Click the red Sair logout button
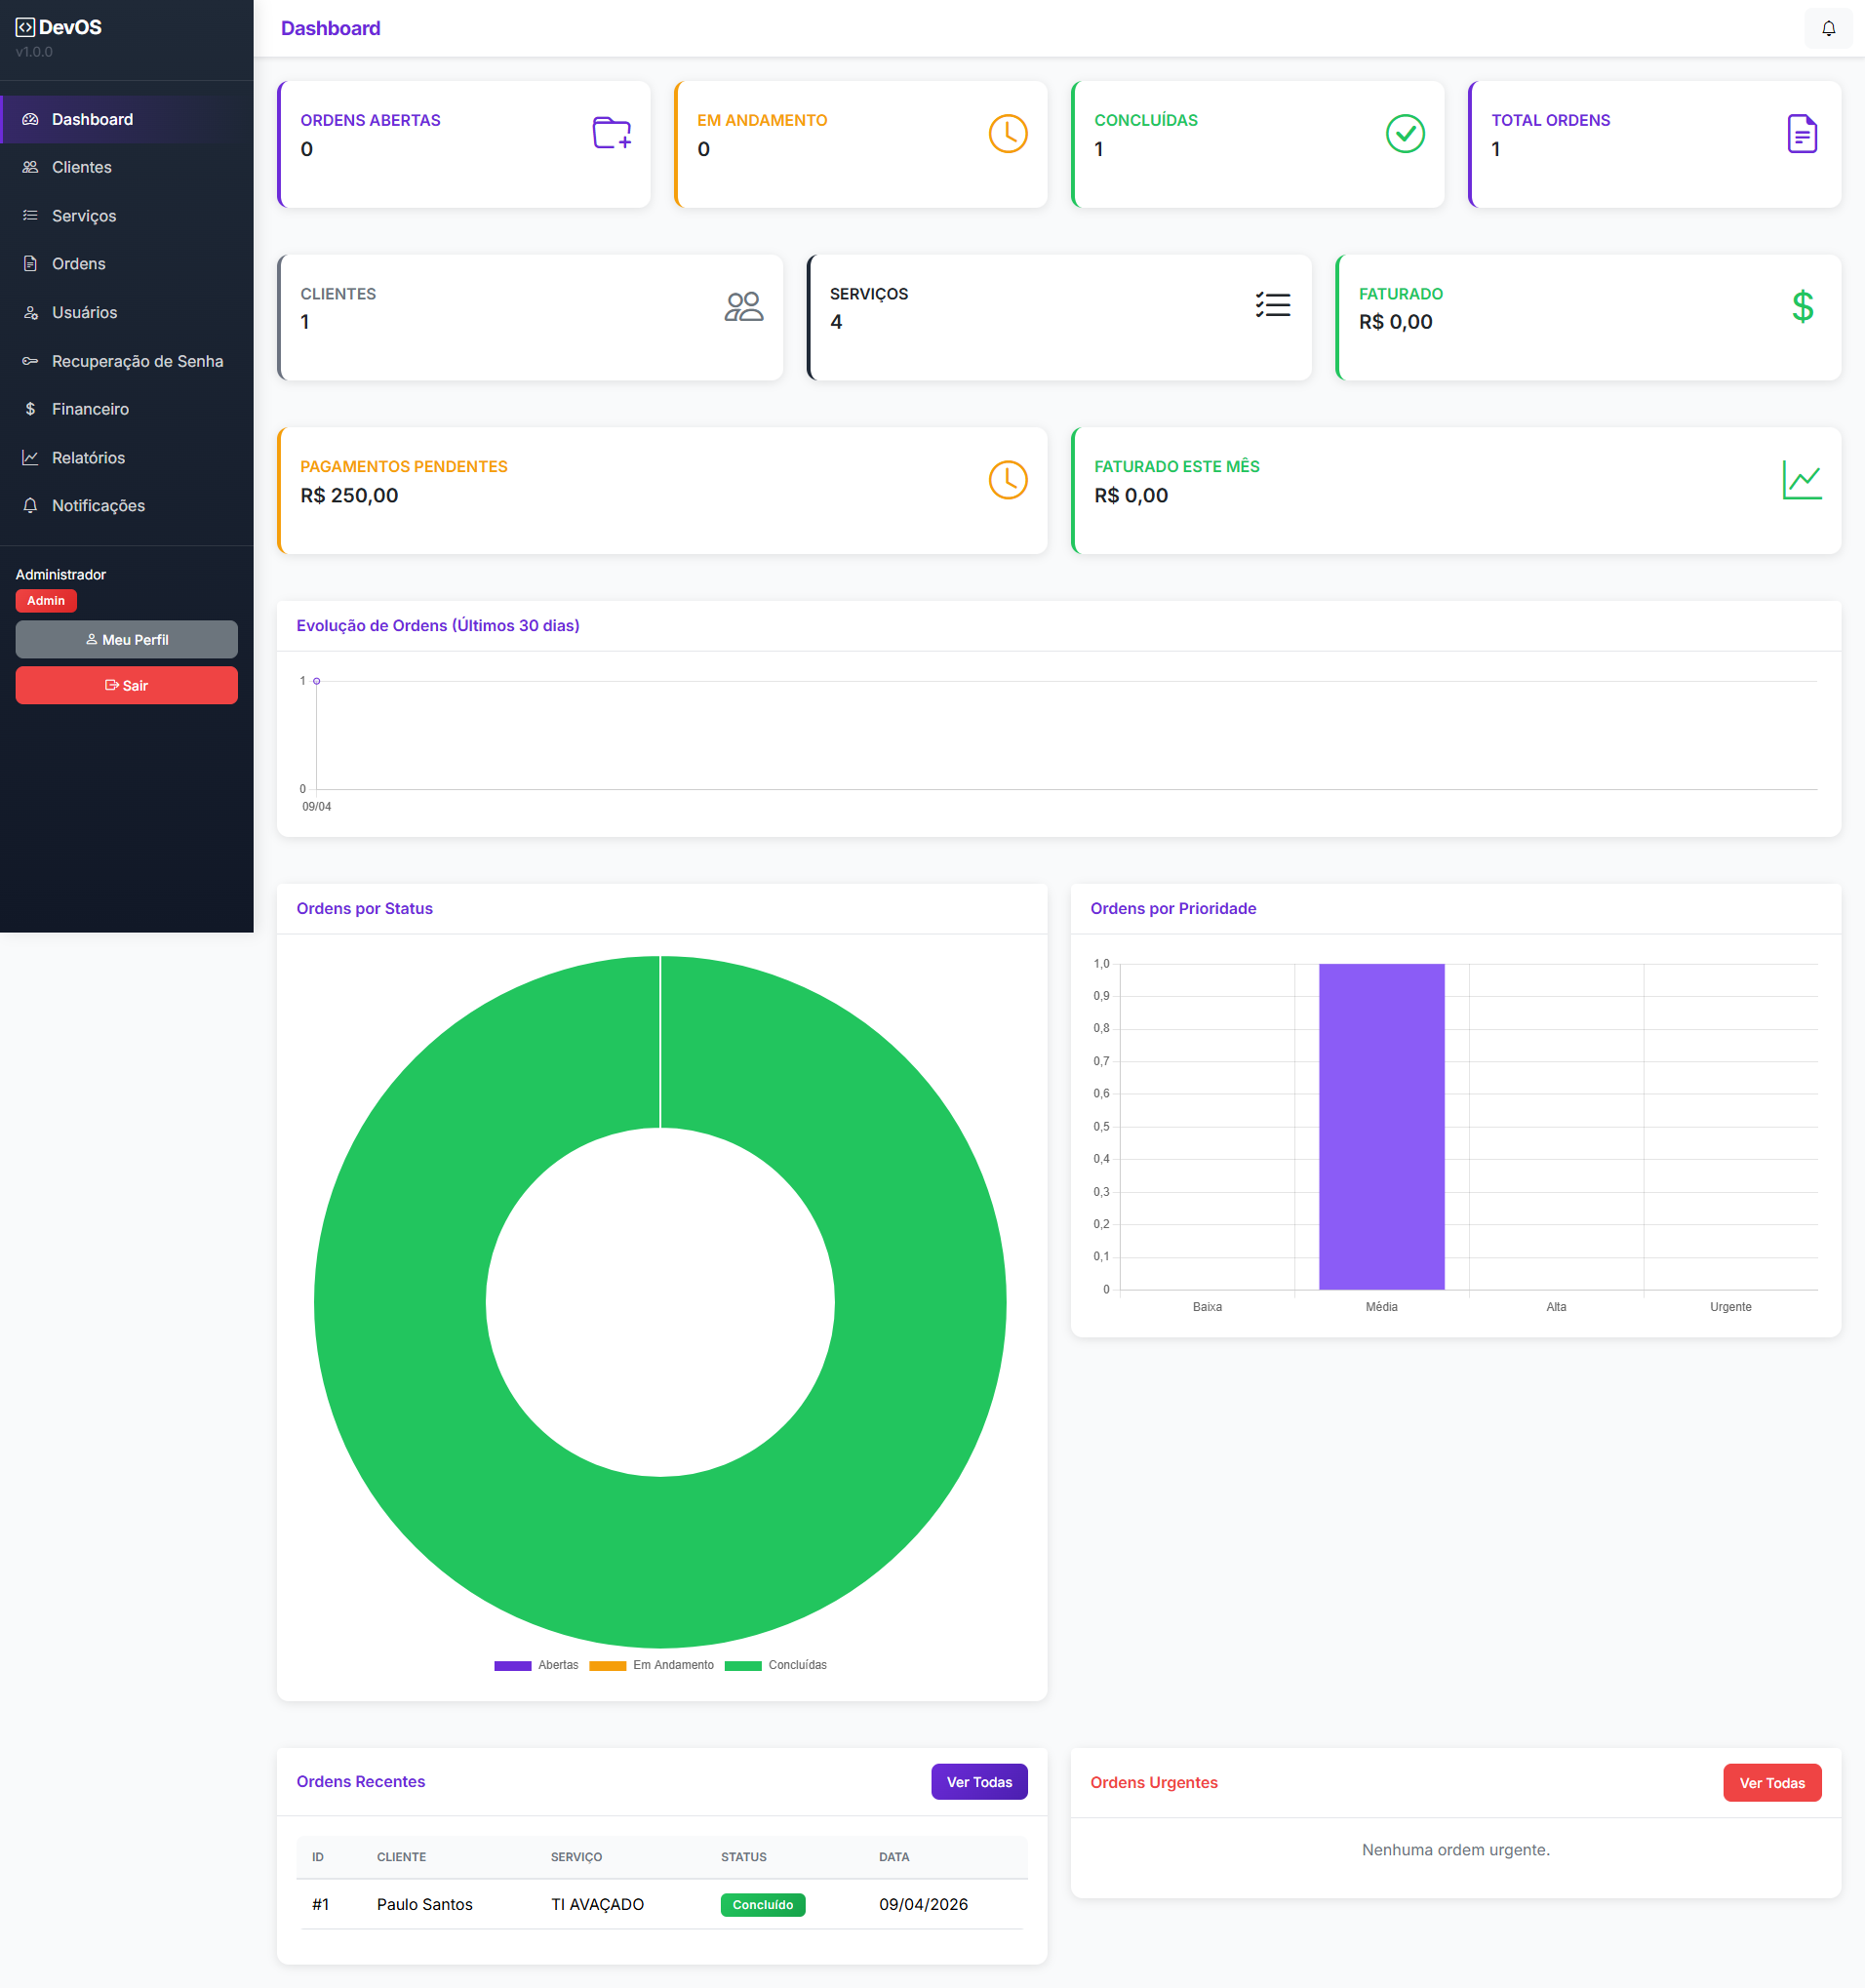The width and height of the screenshot is (1865, 1988). [x=126, y=685]
